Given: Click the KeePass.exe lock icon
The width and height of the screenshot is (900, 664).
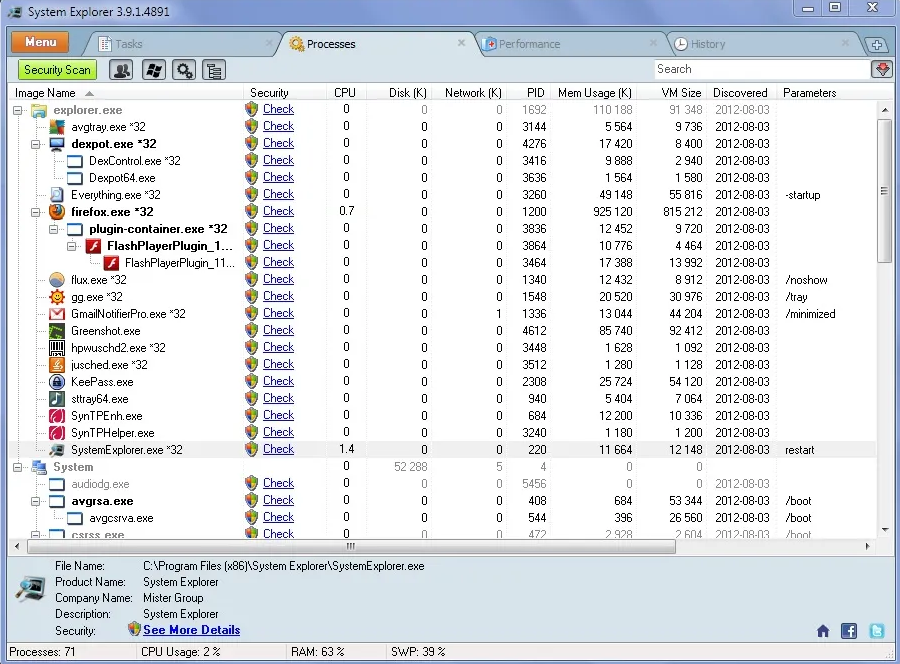Looking at the screenshot, I should pos(57,382).
